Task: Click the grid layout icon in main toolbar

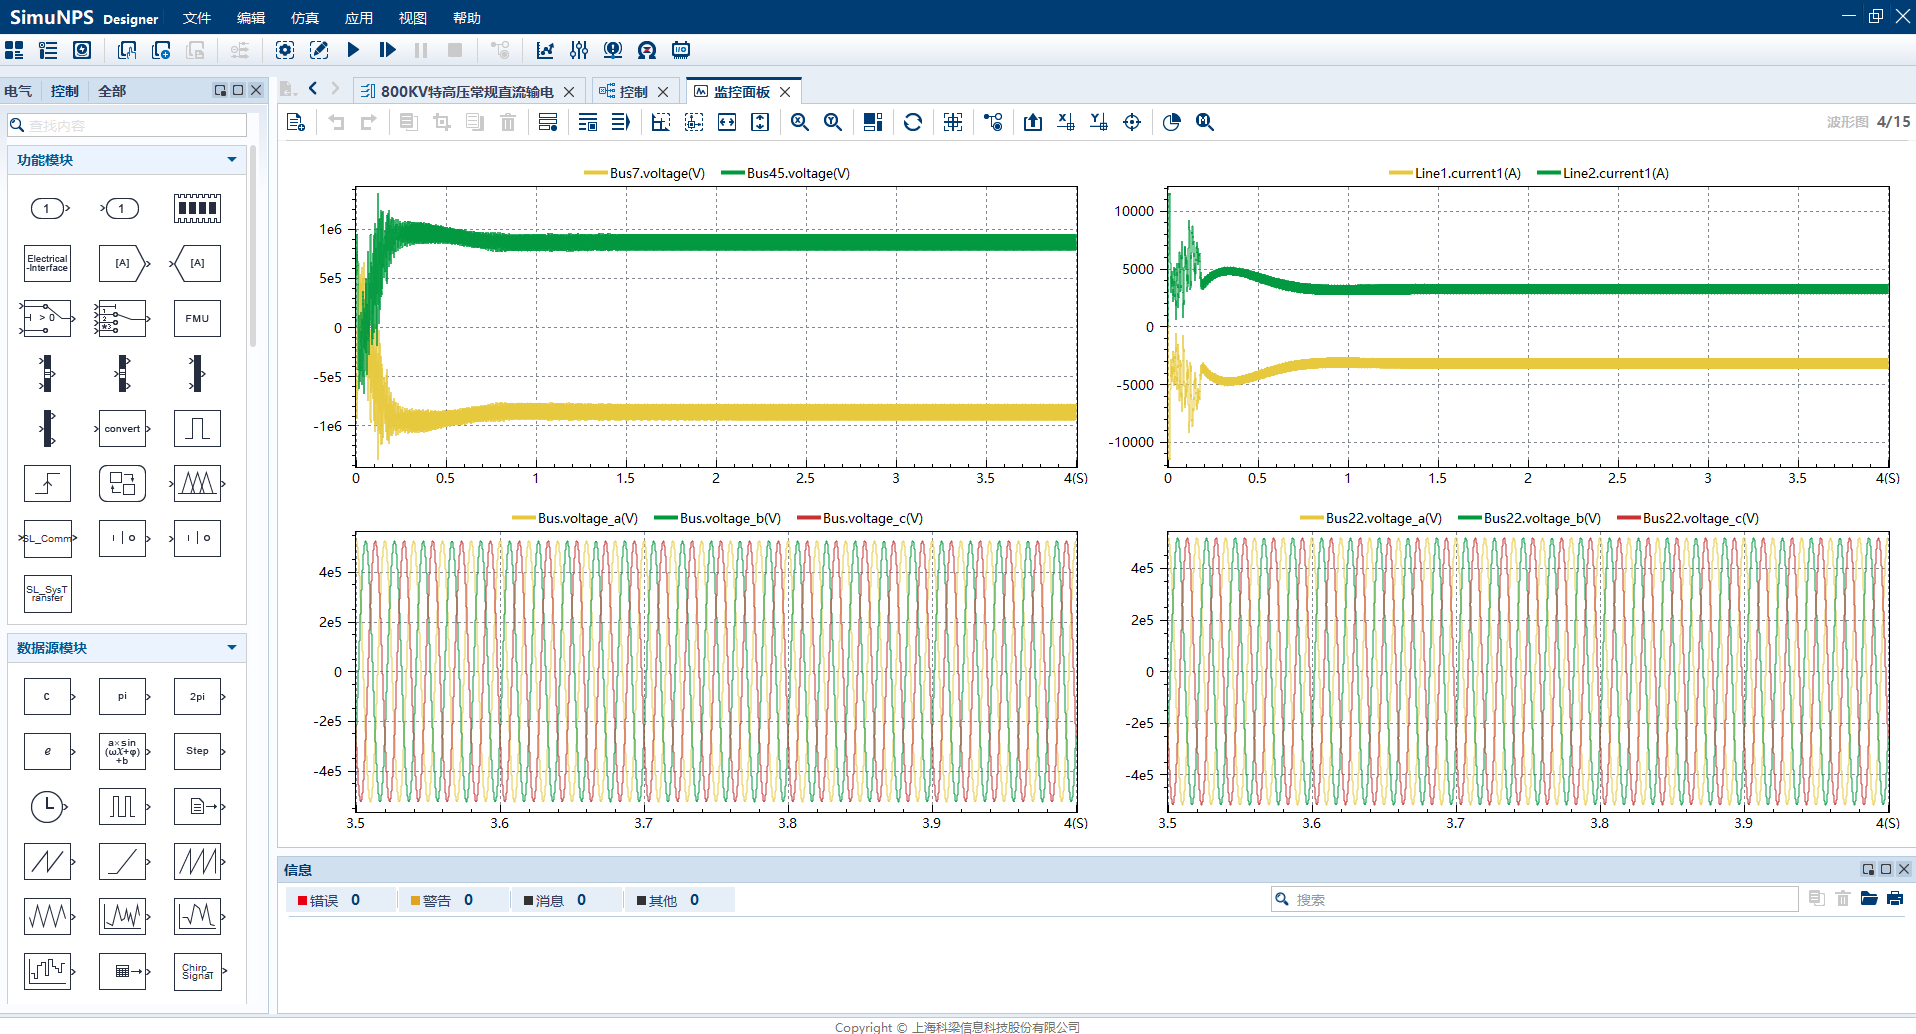Action: point(14,50)
